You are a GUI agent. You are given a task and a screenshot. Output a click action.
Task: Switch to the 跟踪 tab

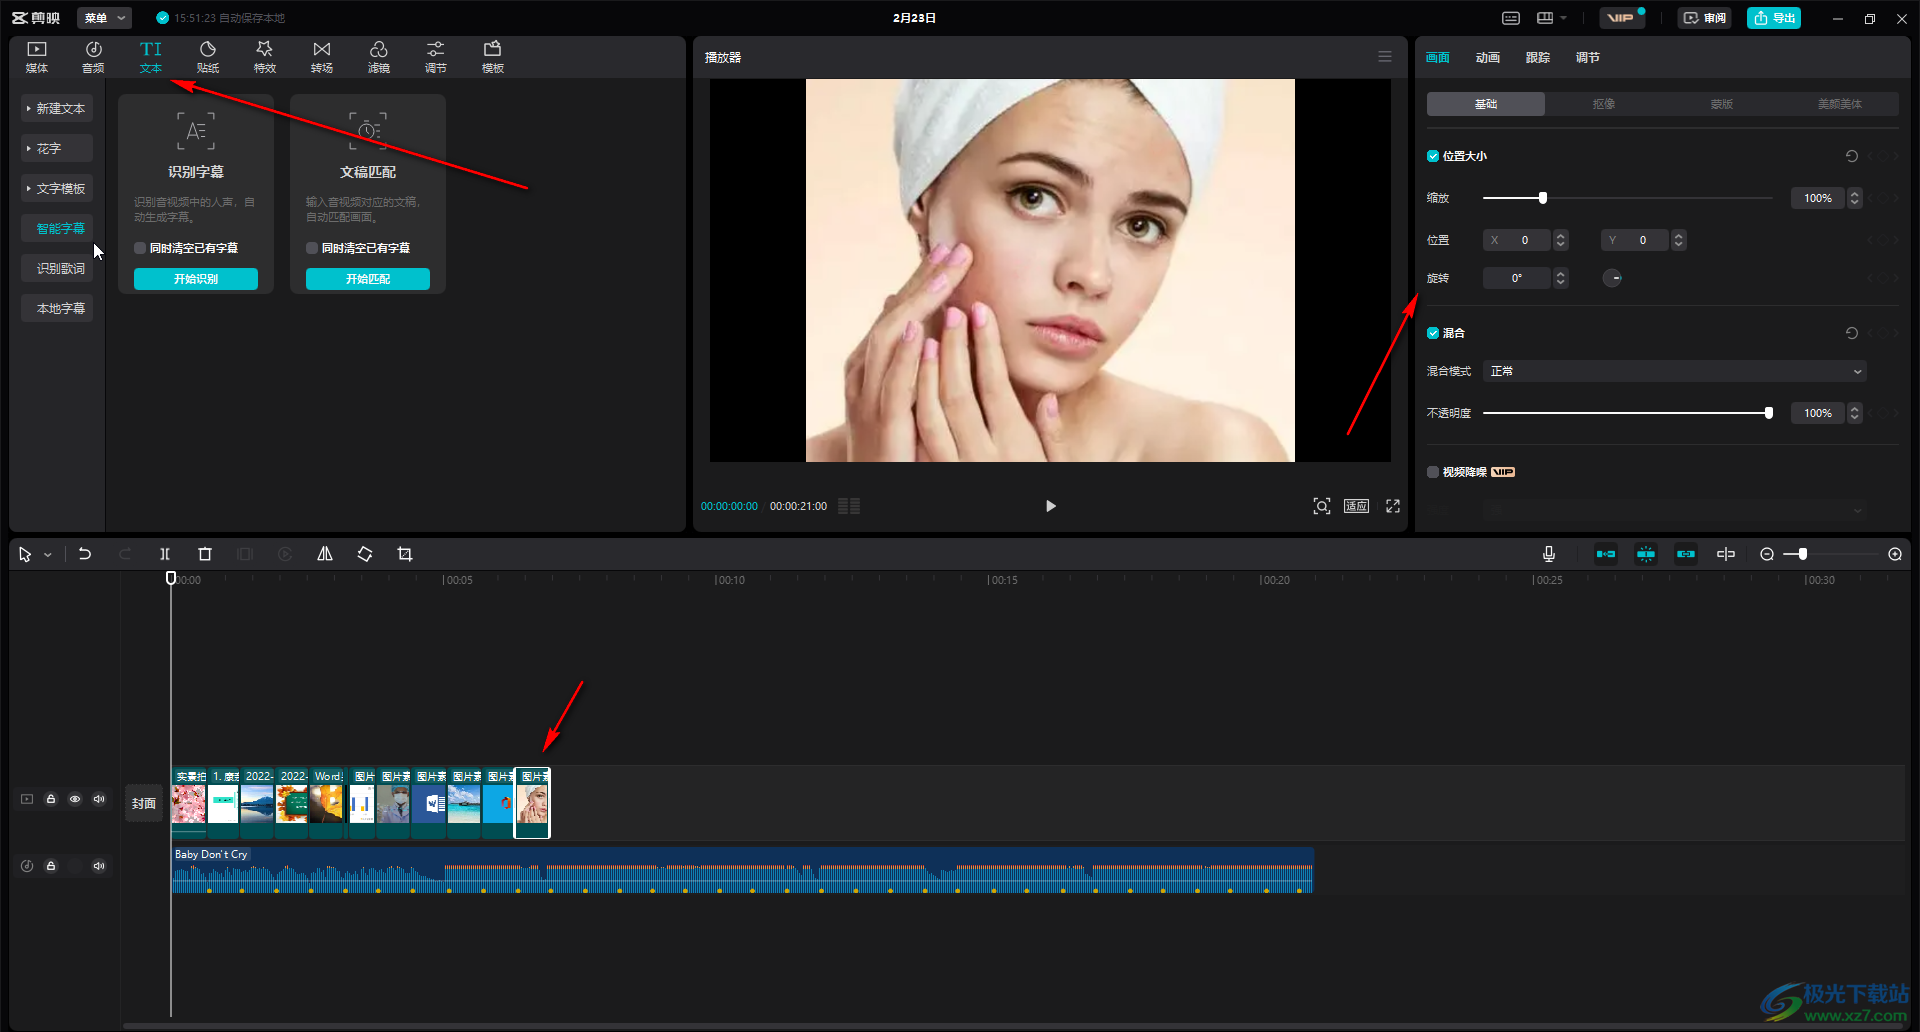point(1538,58)
